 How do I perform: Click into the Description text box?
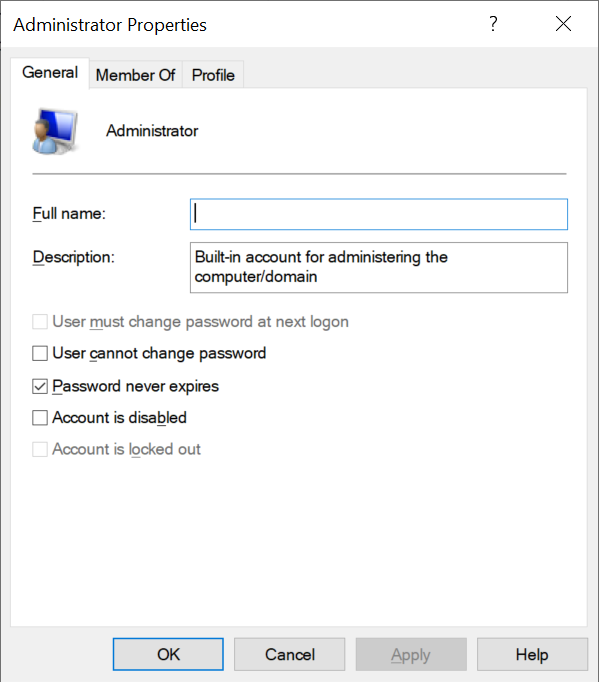[379, 267]
